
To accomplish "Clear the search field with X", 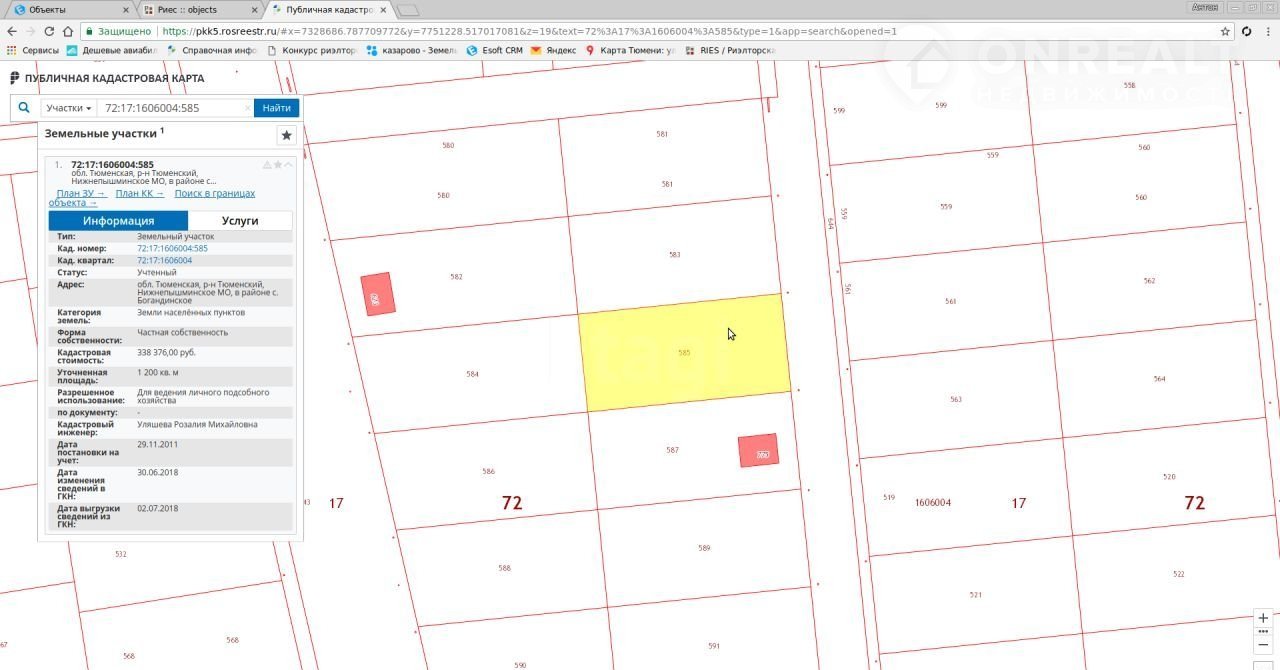I will [248, 108].
